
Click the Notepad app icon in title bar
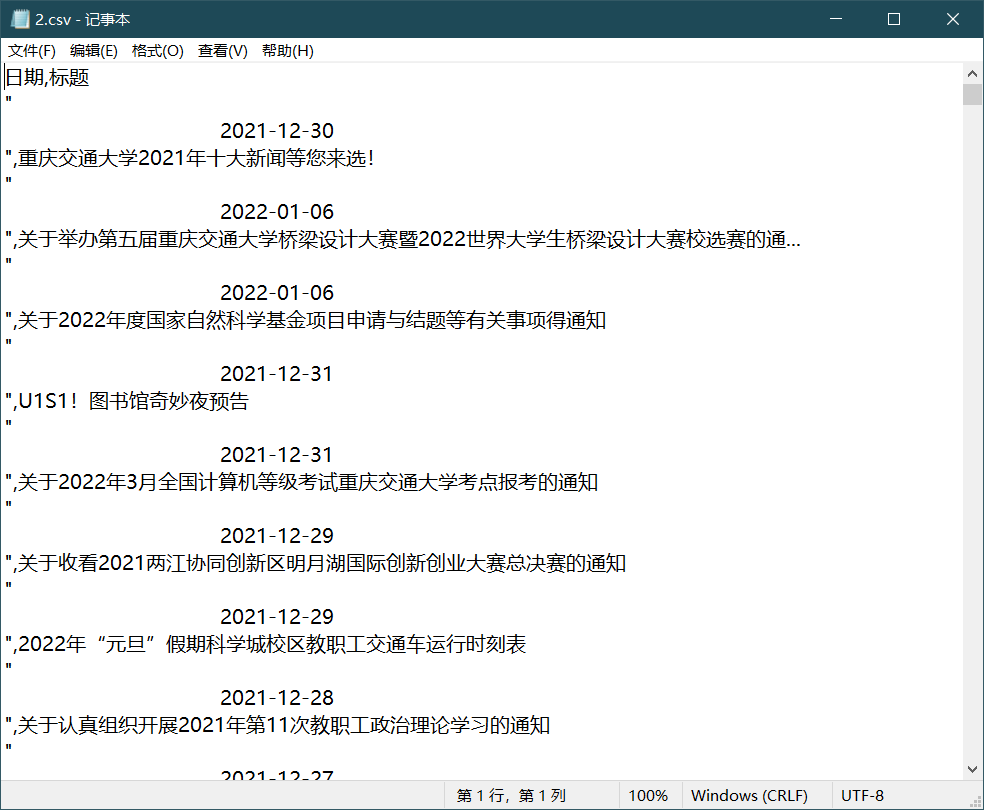pos(20,19)
